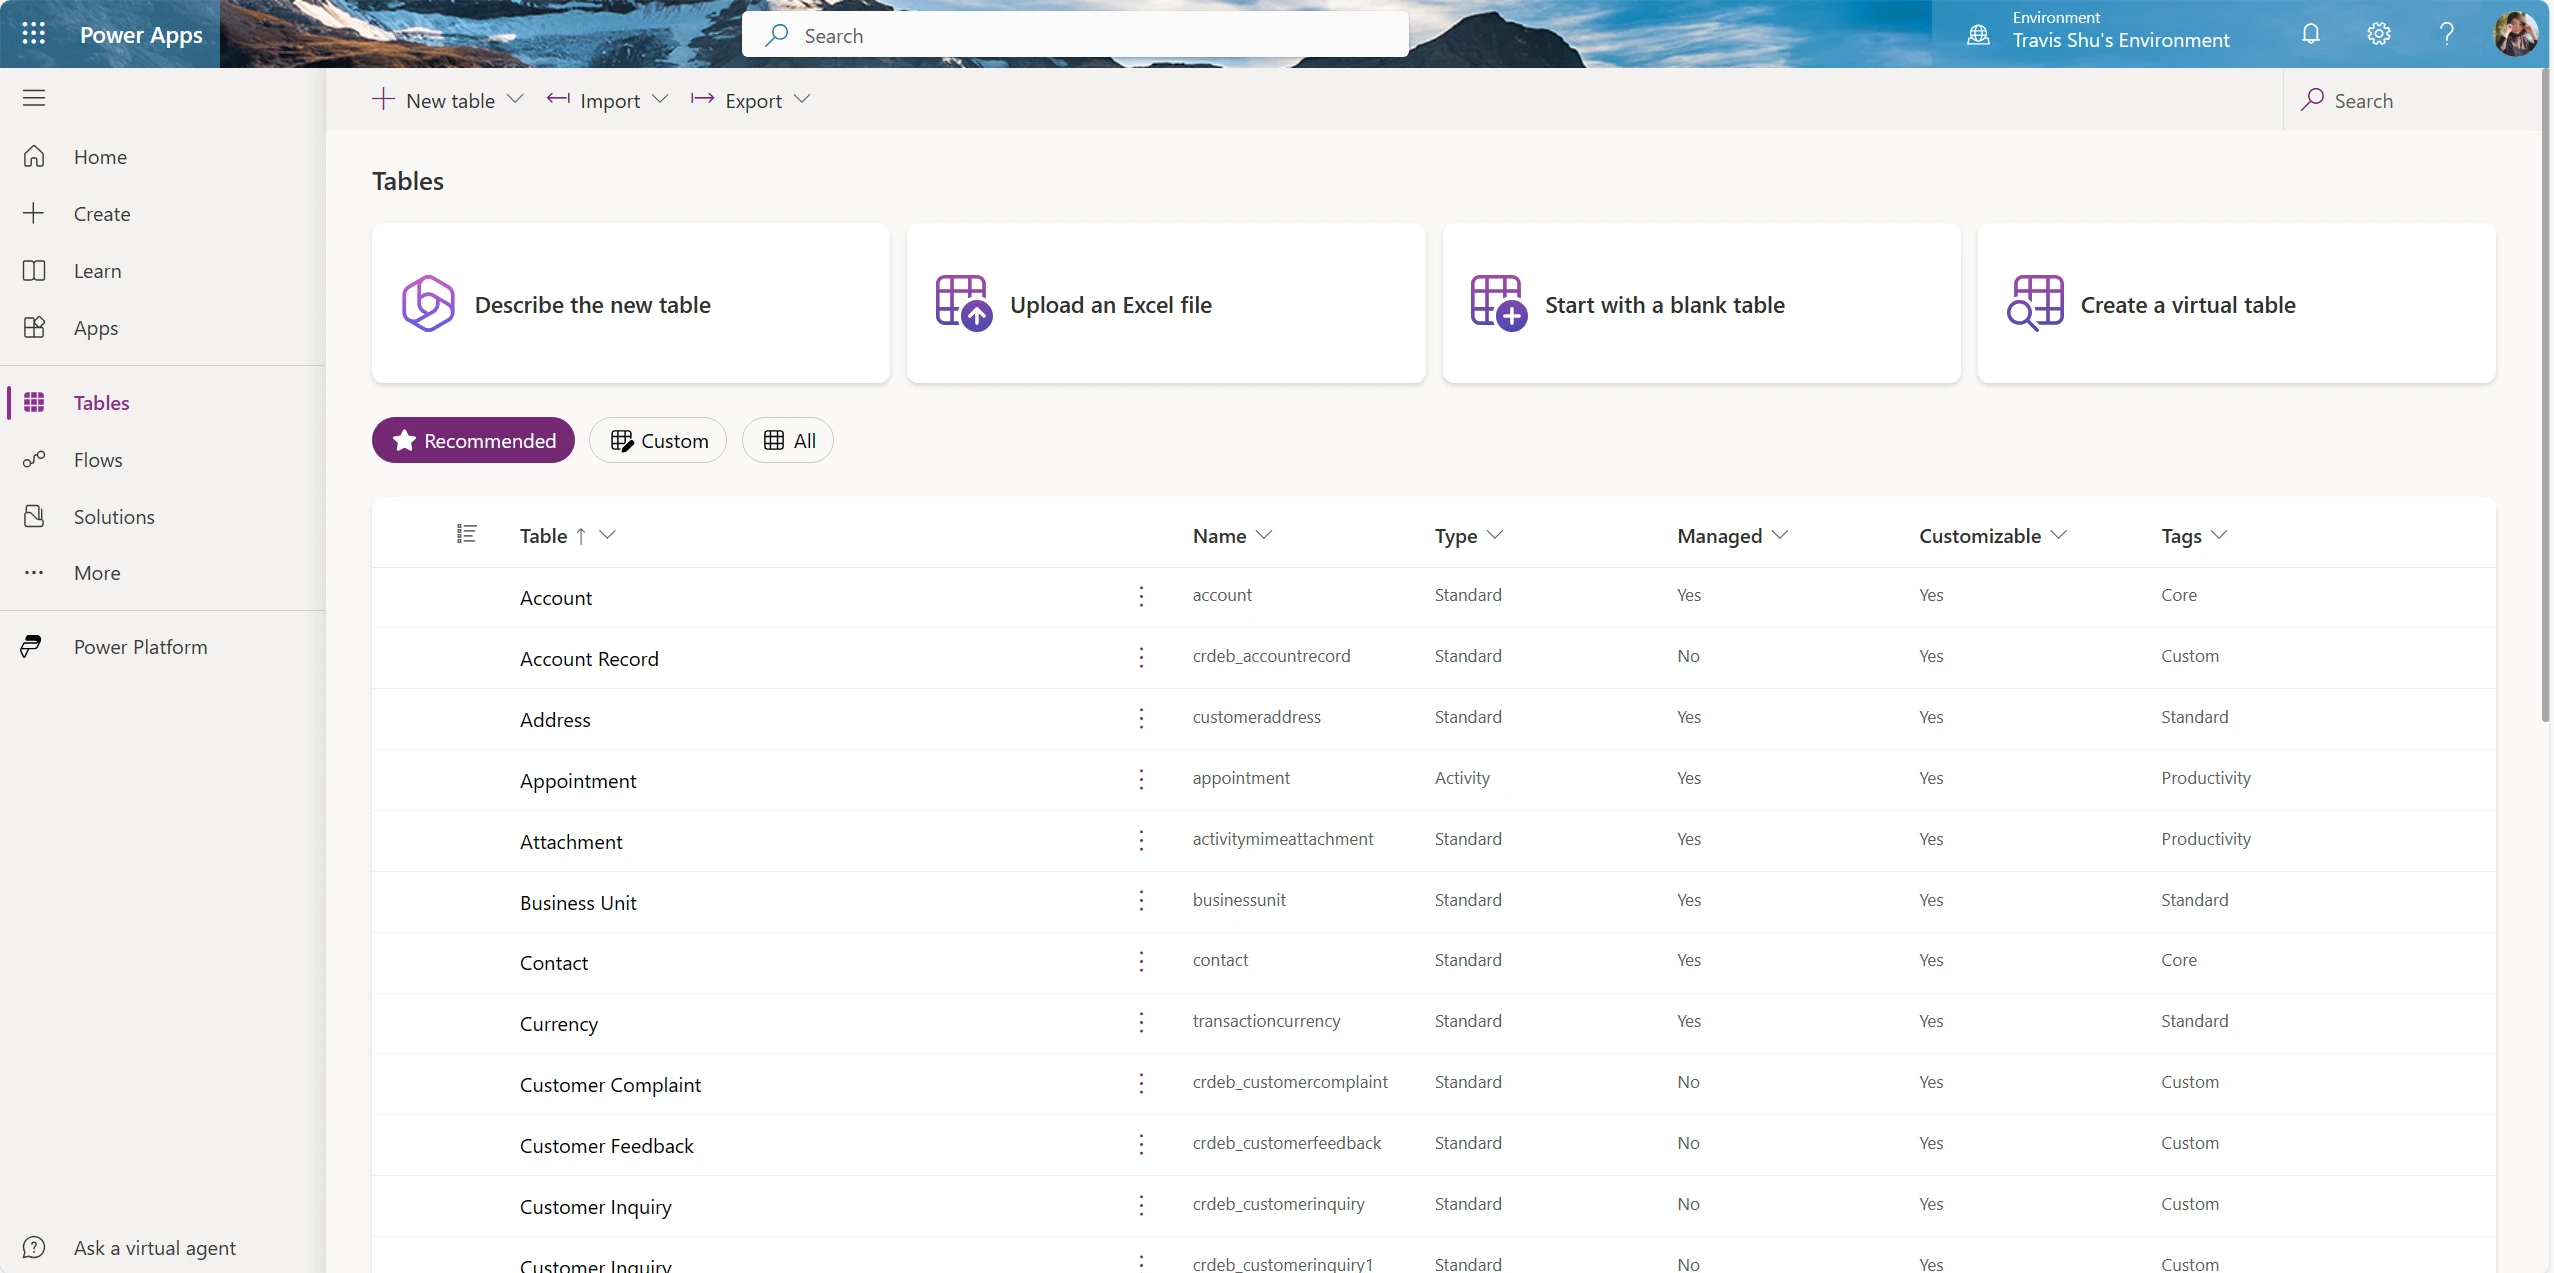Show All tables filter

click(x=787, y=440)
